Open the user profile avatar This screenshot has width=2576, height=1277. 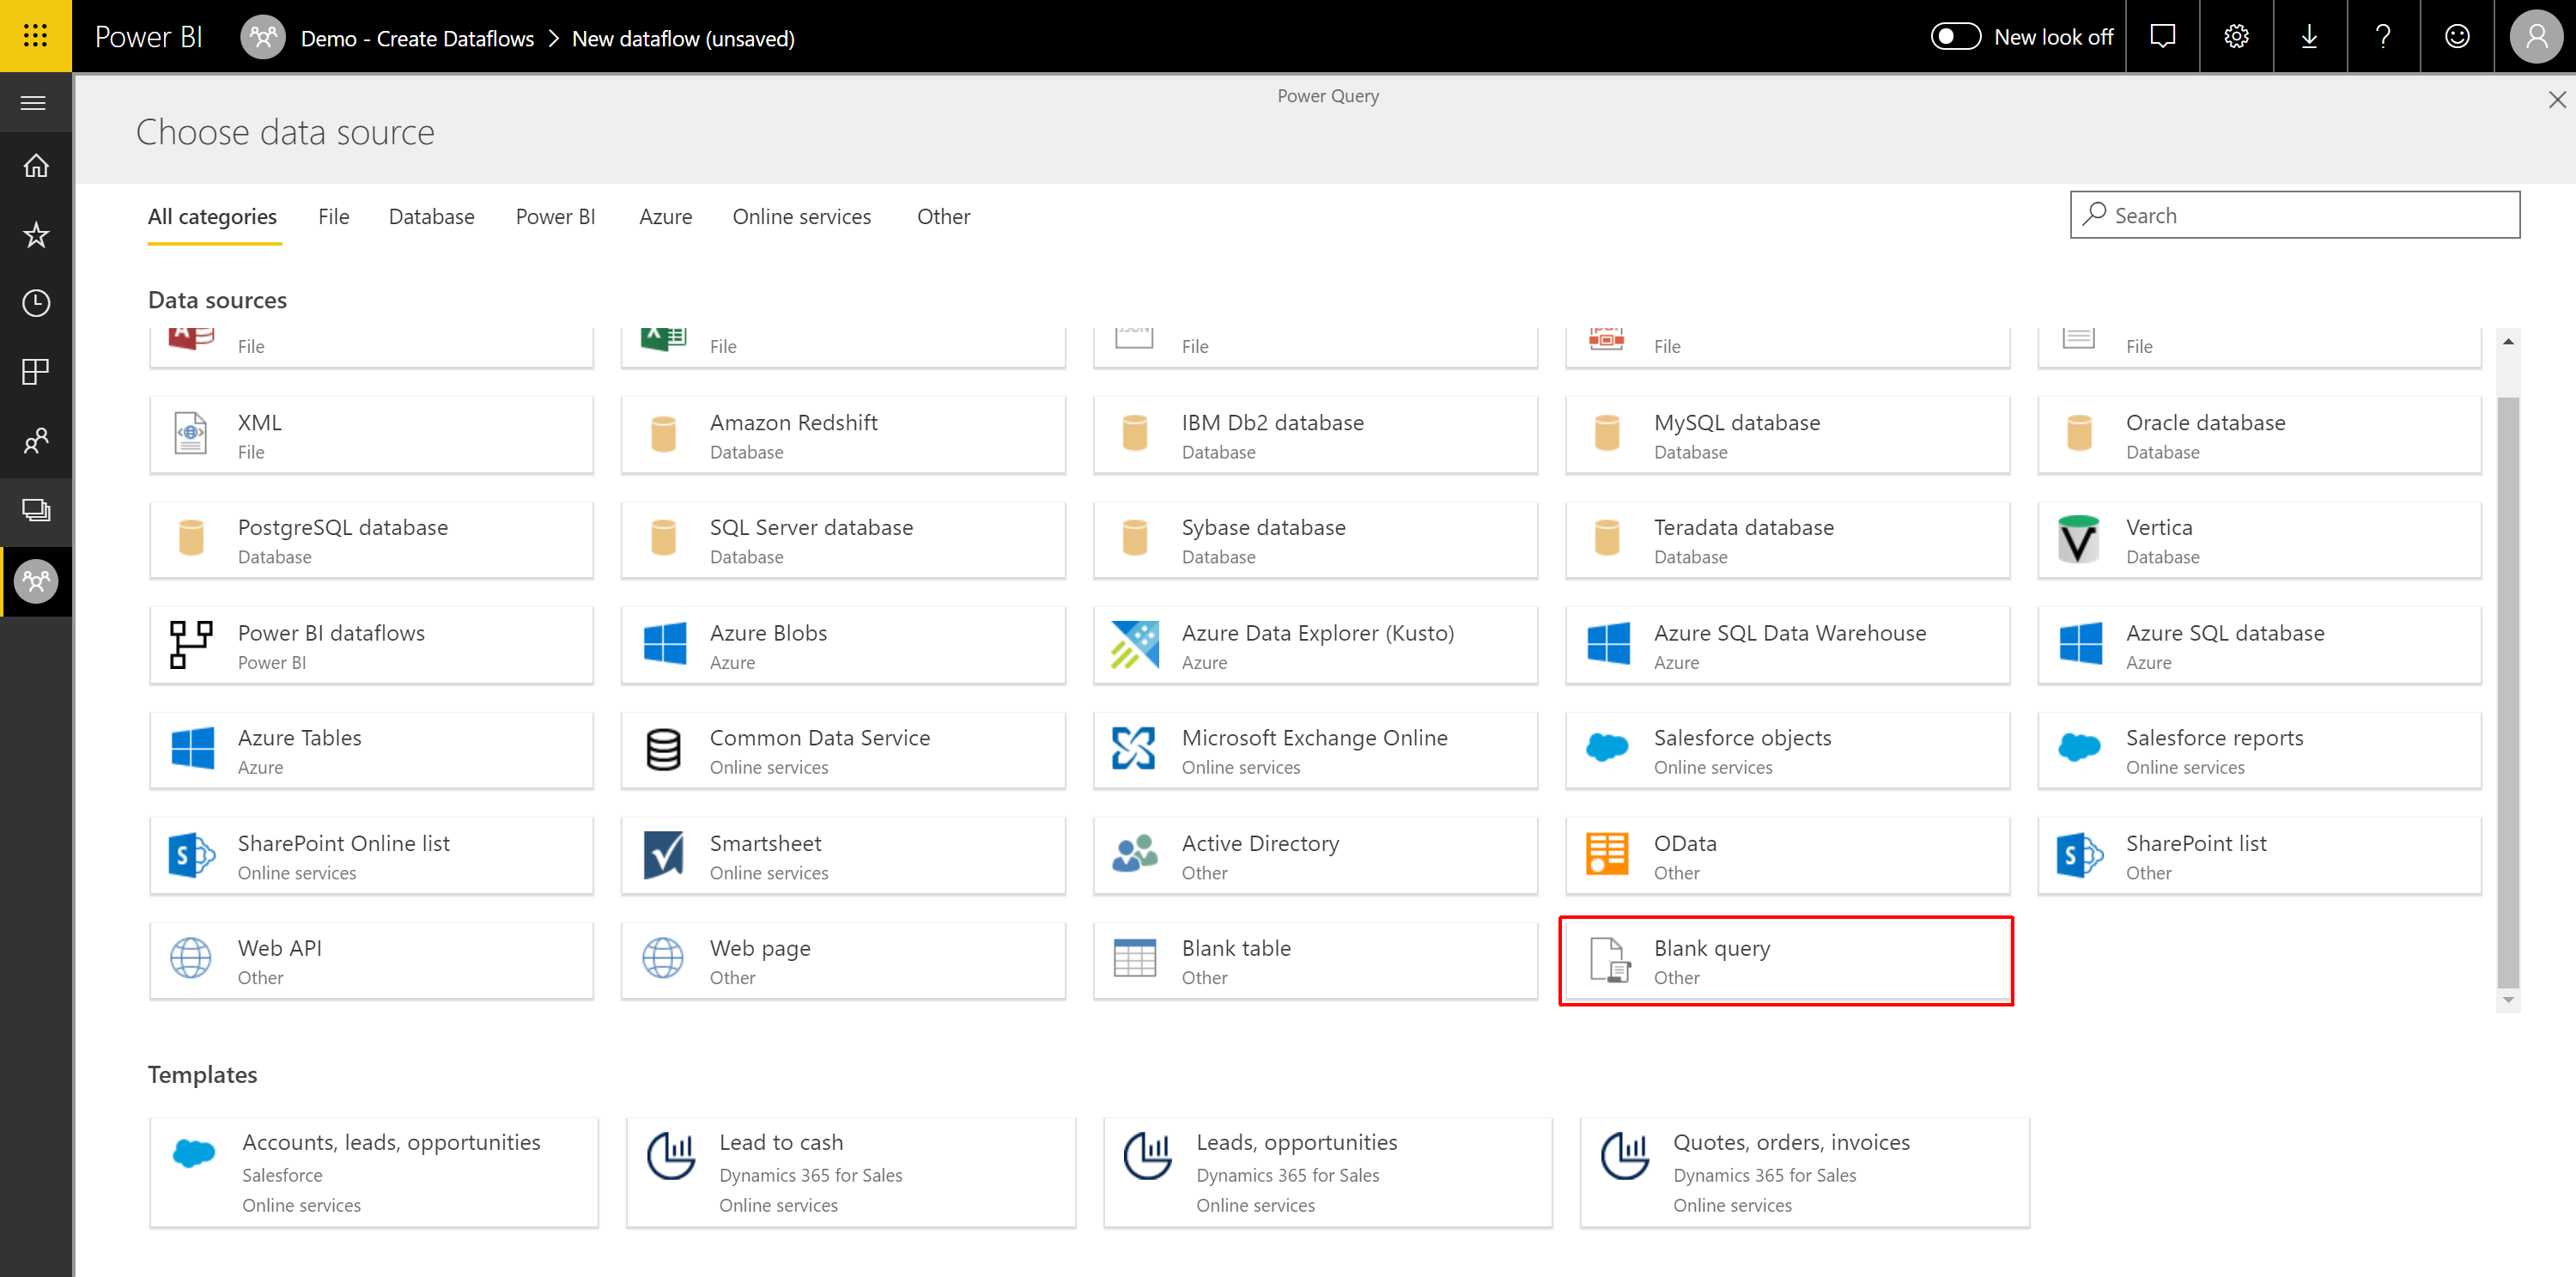click(2536, 37)
